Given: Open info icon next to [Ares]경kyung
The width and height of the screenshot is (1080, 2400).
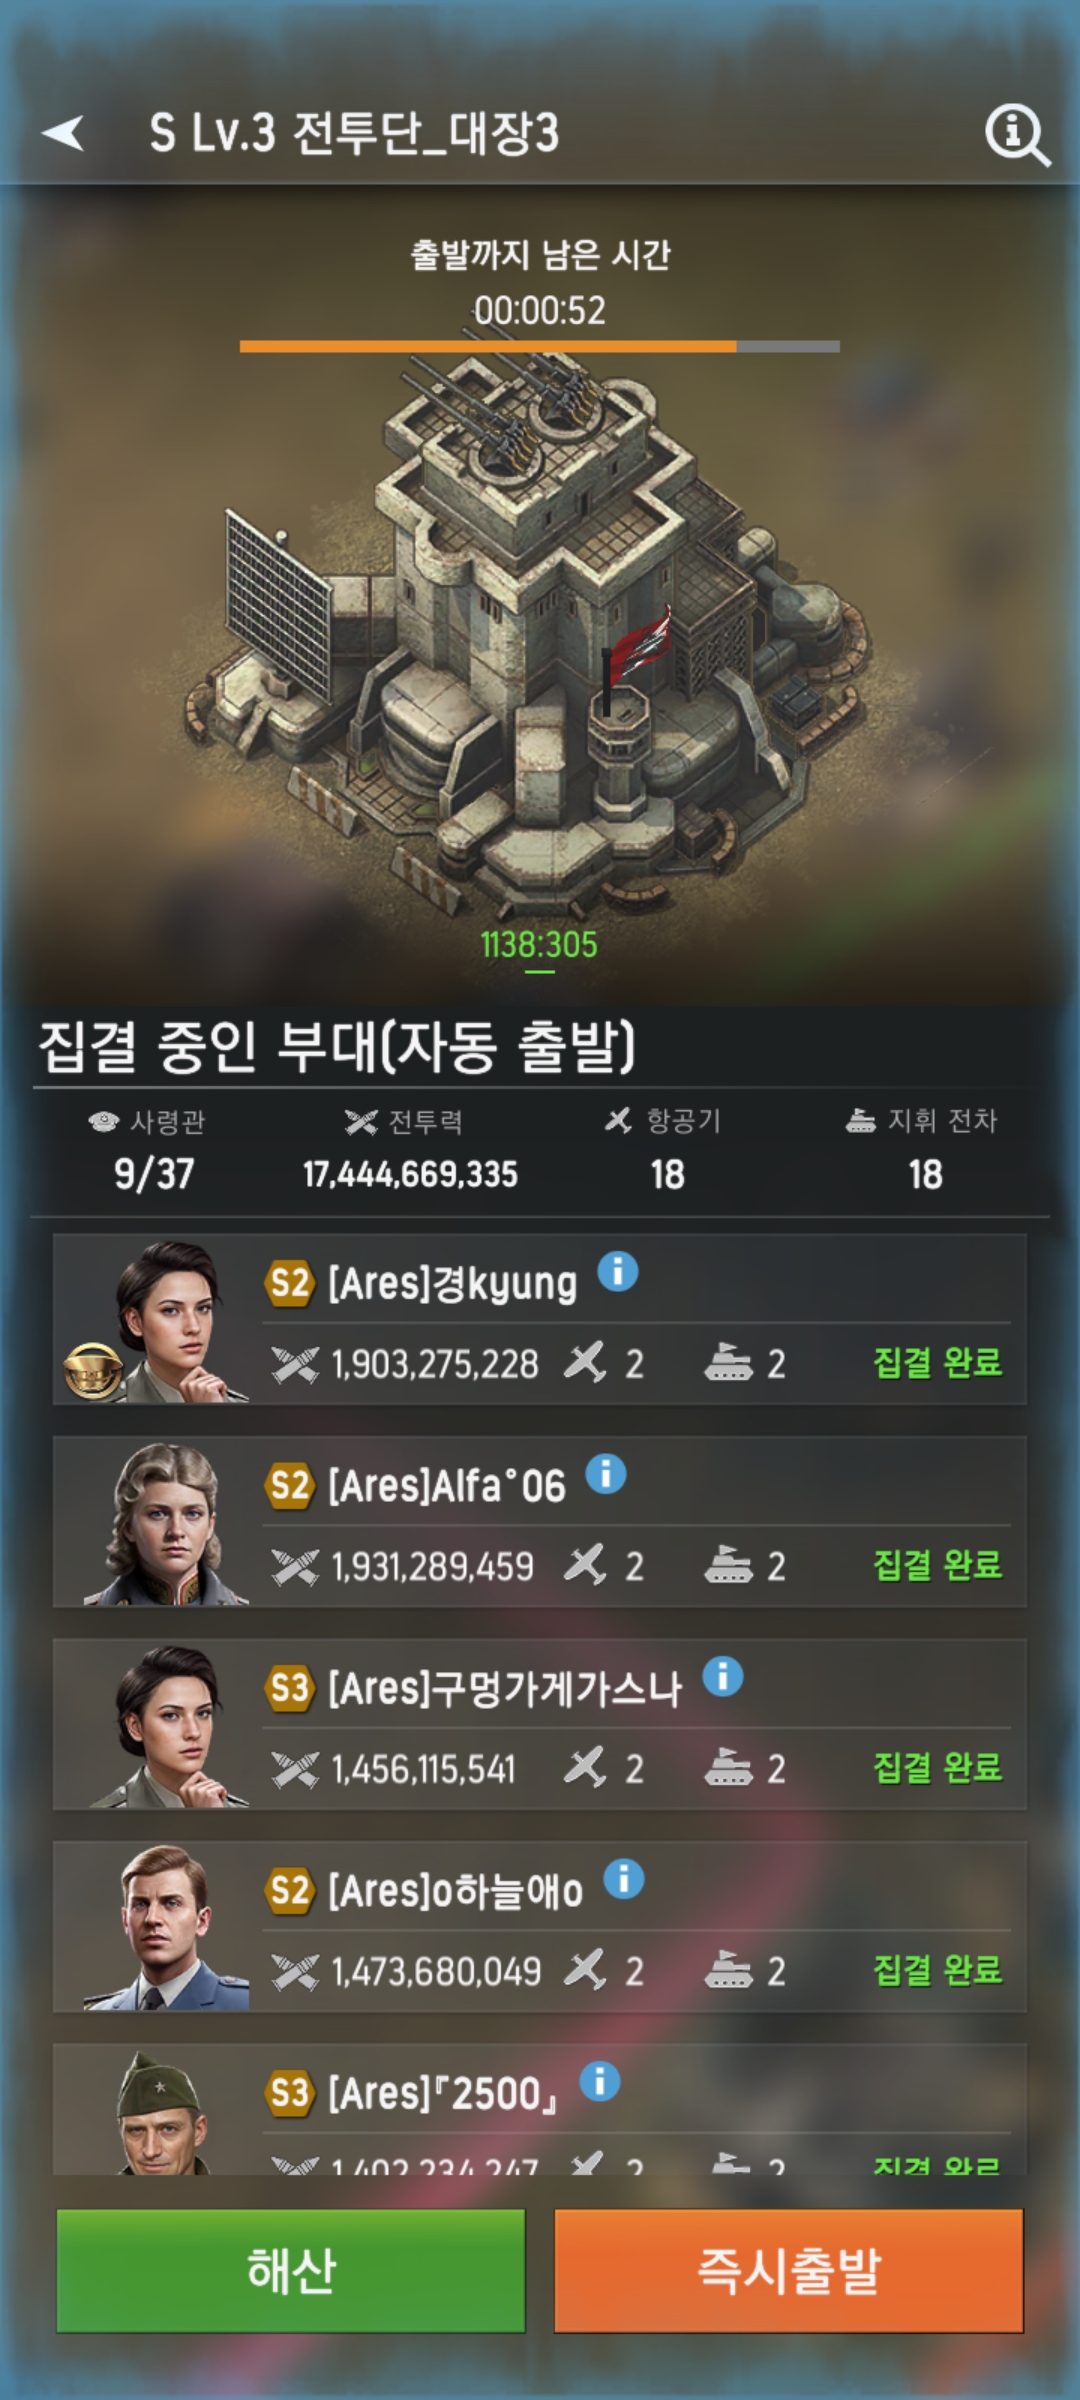Looking at the screenshot, I should click(617, 1272).
